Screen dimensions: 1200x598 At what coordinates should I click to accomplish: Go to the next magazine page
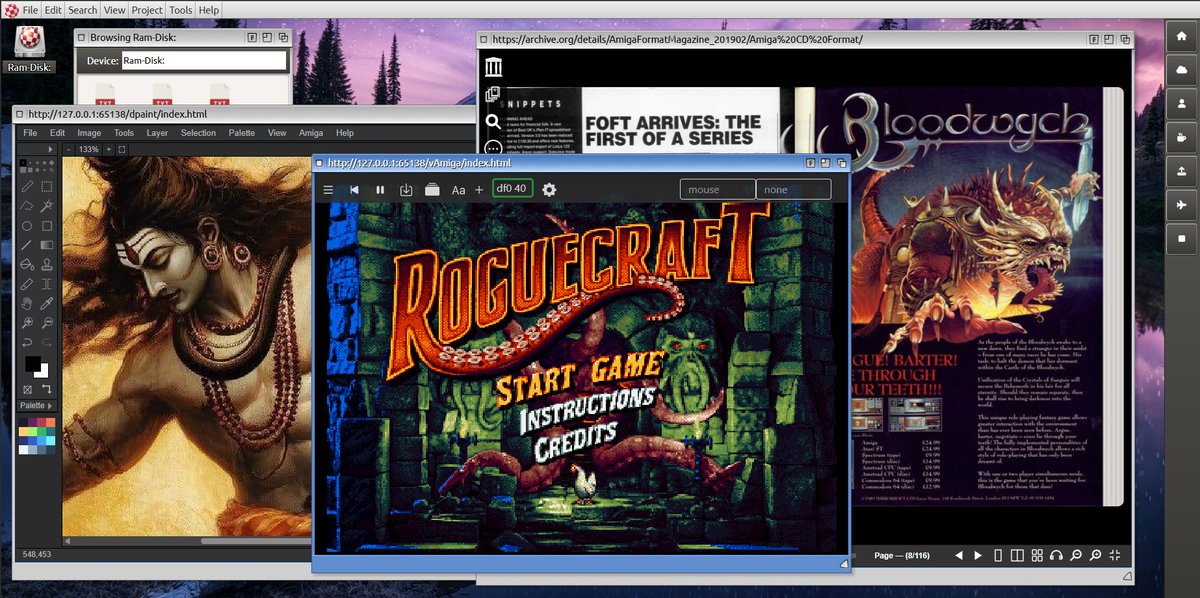[x=978, y=554]
